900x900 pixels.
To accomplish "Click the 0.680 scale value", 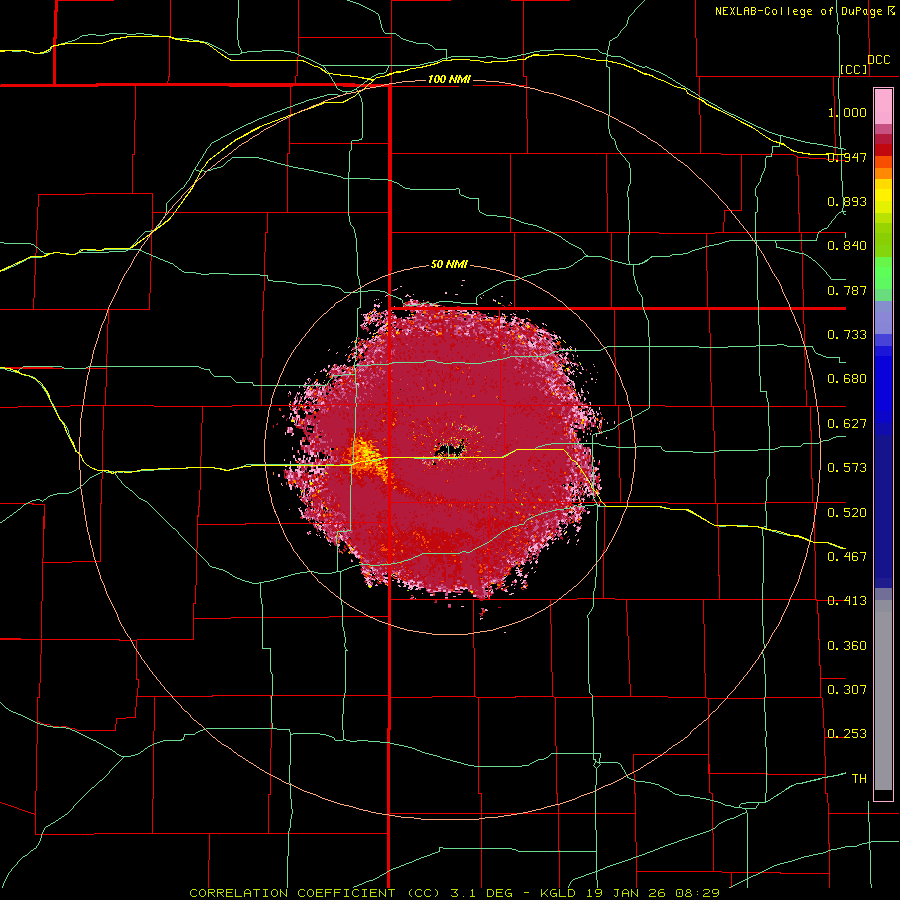I will click(847, 379).
